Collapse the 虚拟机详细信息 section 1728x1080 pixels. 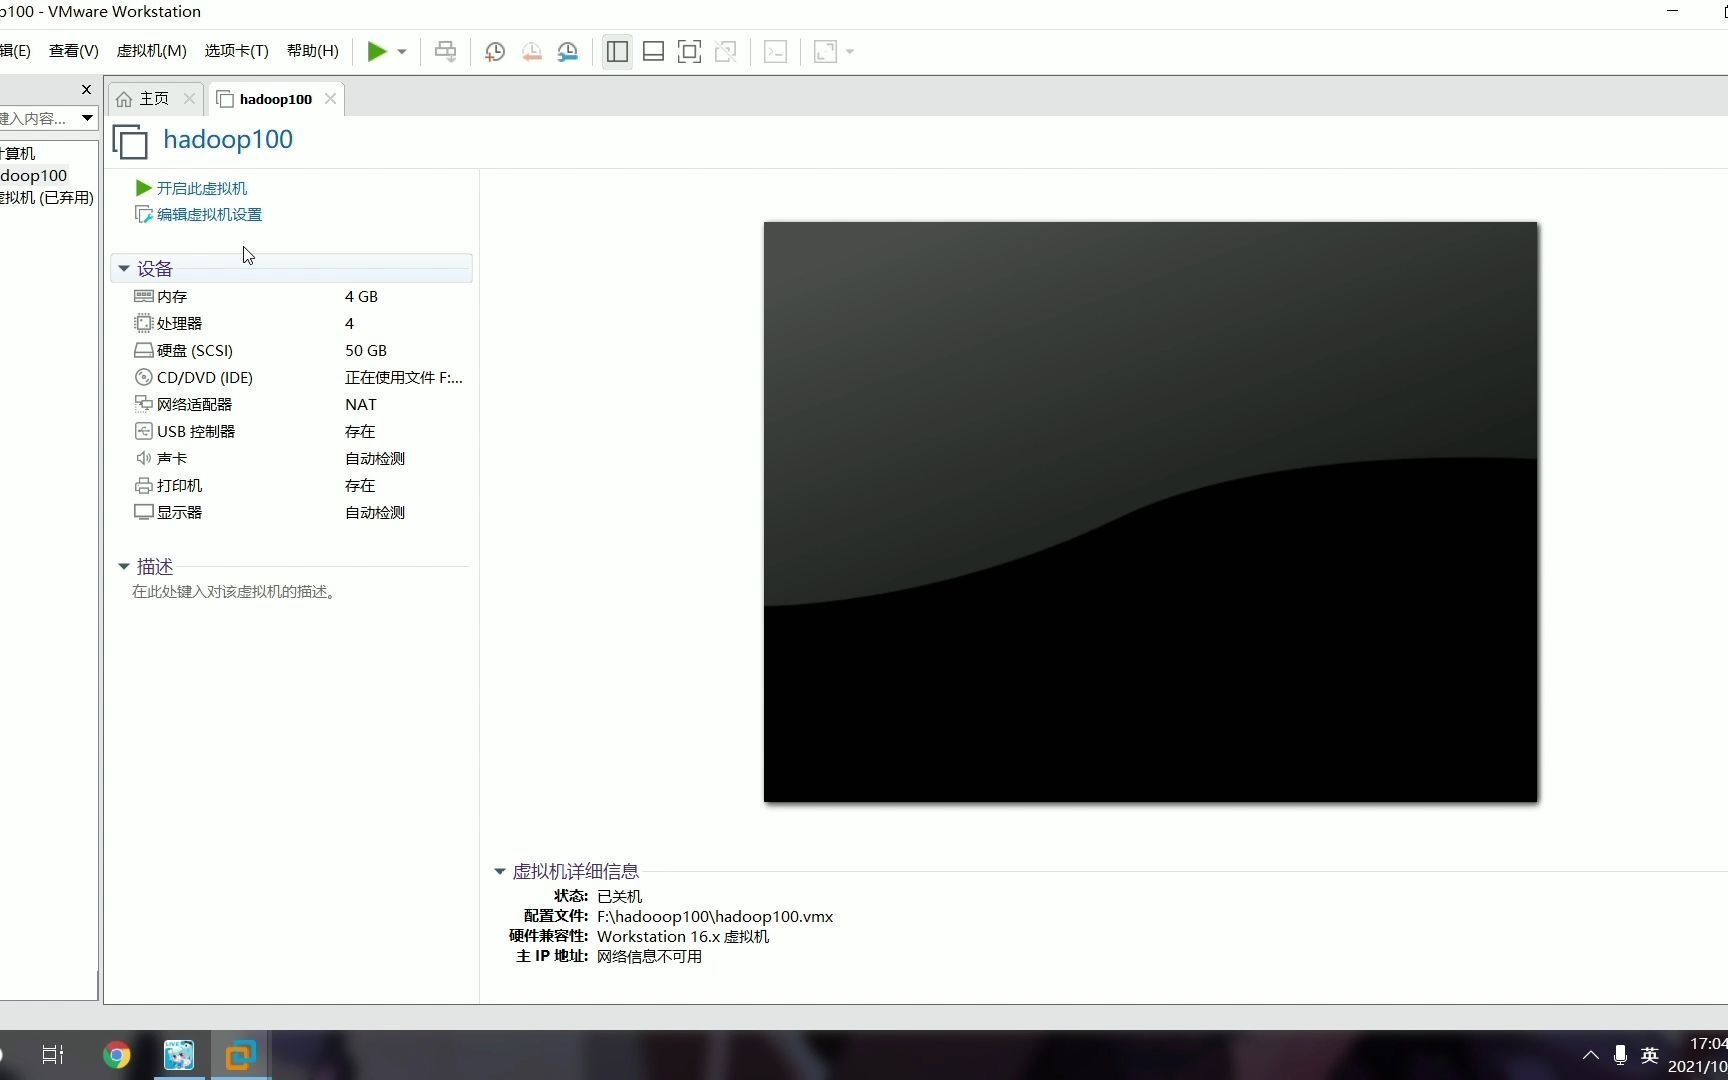pyautogui.click(x=500, y=872)
